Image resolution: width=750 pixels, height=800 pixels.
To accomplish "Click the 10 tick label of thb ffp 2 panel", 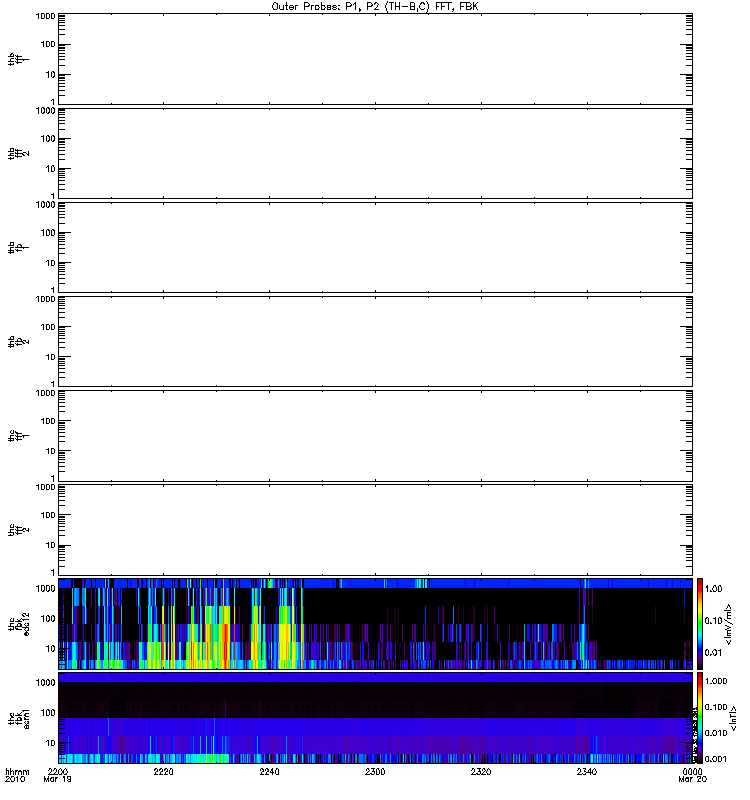I will tap(51, 357).
